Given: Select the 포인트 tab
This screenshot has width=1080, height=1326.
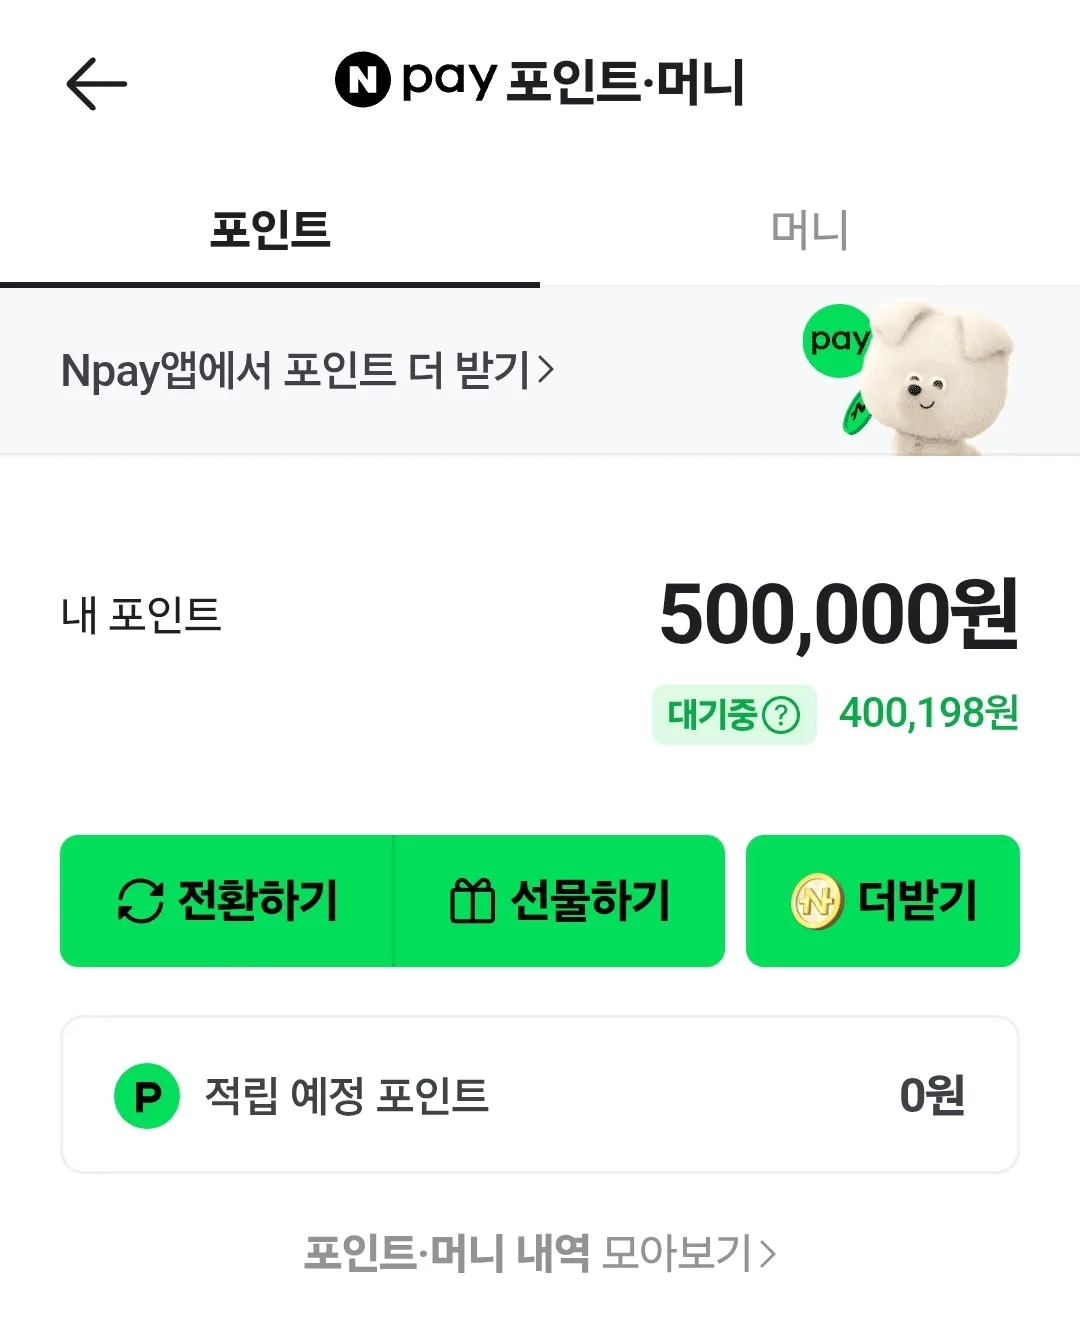Looking at the screenshot, I should tap(270, 230).
